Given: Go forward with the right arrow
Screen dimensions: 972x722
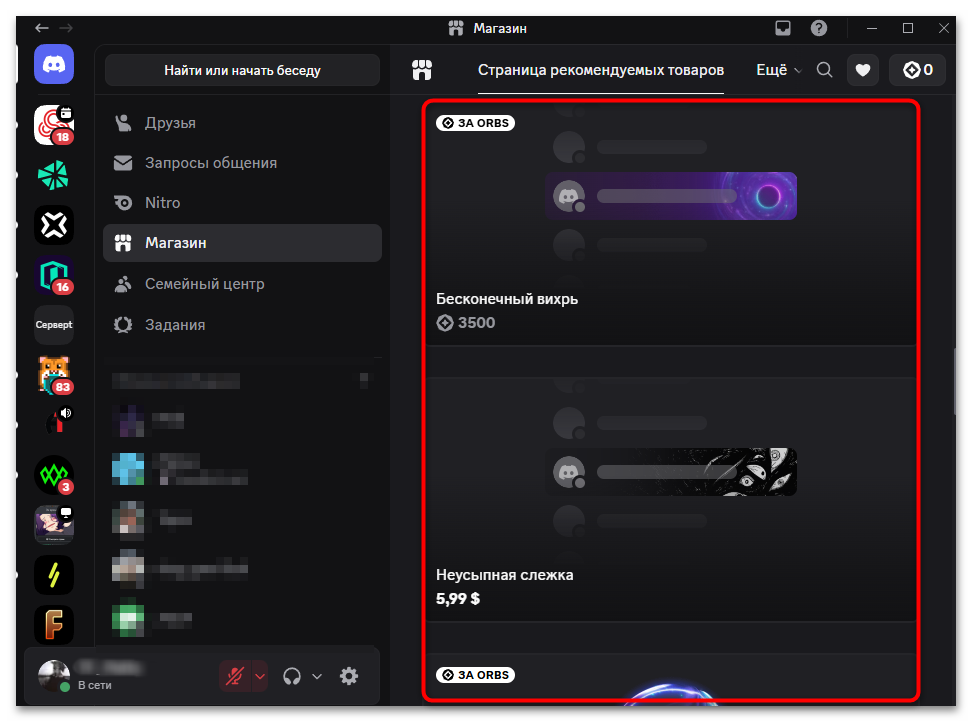Looking at the screenshot, I should (x=66, y=28).
